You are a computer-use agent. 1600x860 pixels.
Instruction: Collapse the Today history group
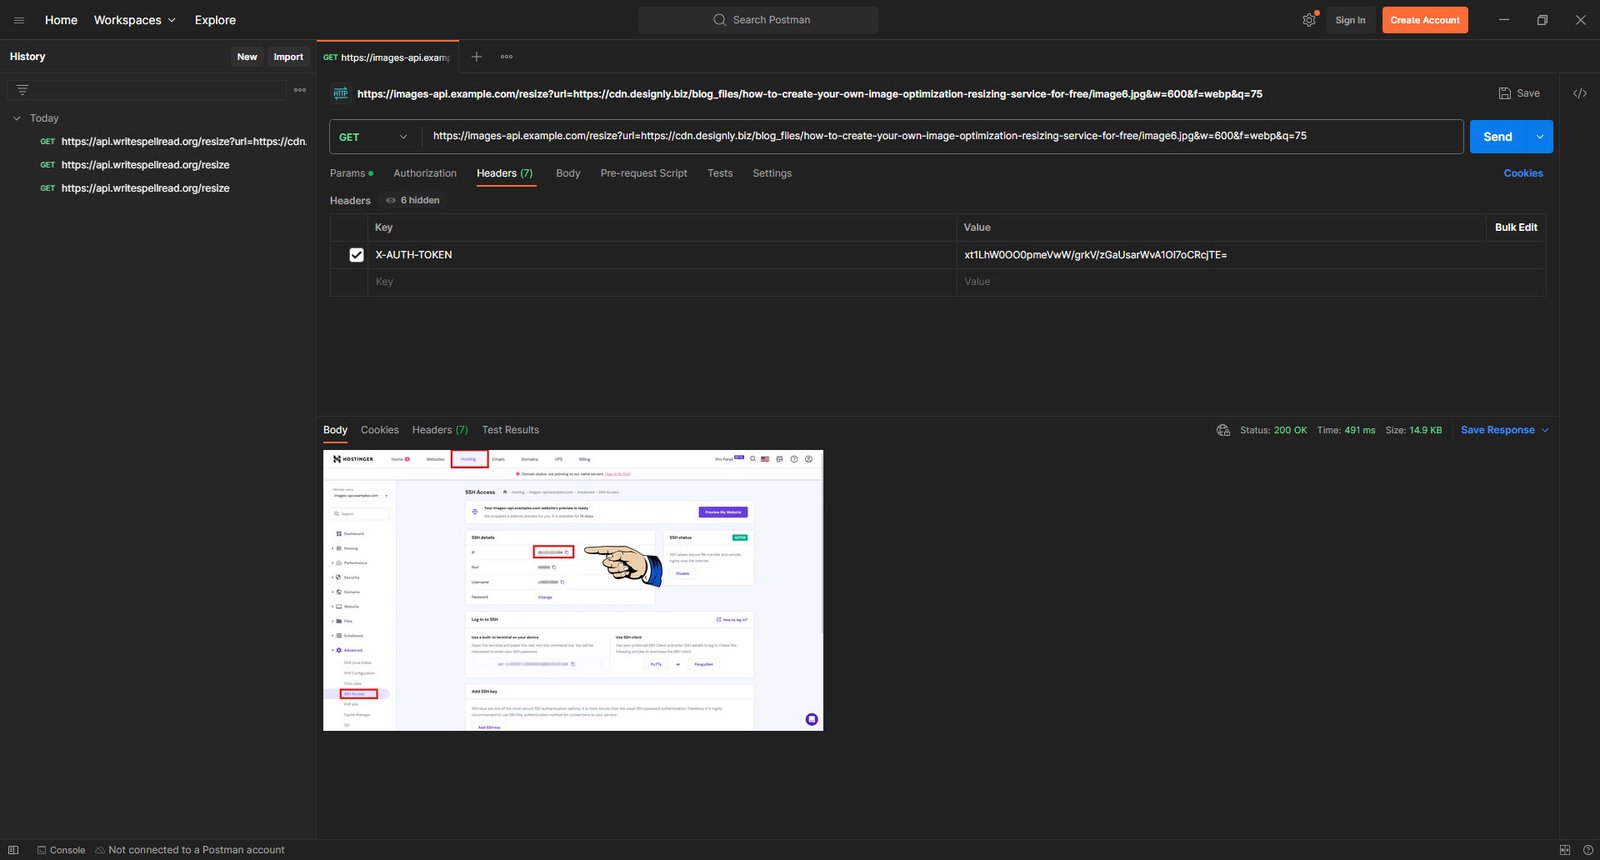coord(16,118)
